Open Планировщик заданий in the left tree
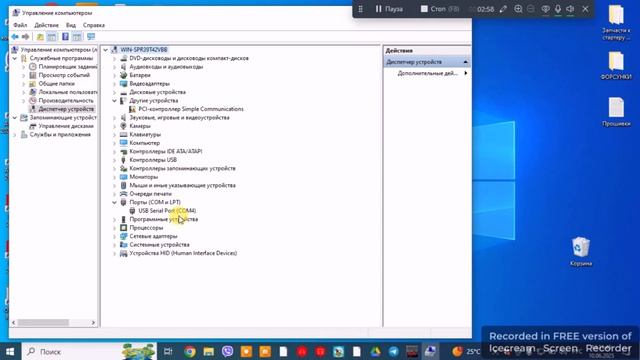The width and height of the screenshot is (640, 360). pos(68,67)
